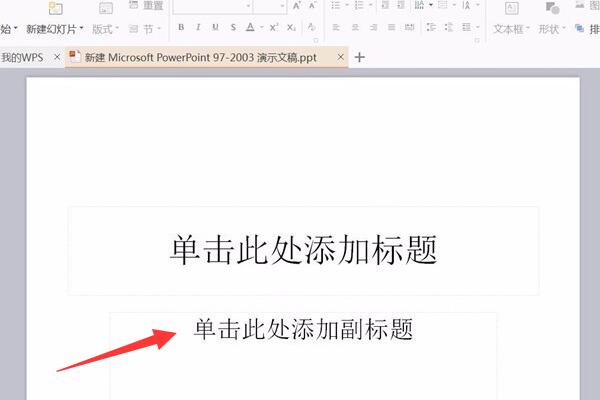Align text right
Viewport: 600px width, 400px height.
[373, 27]
